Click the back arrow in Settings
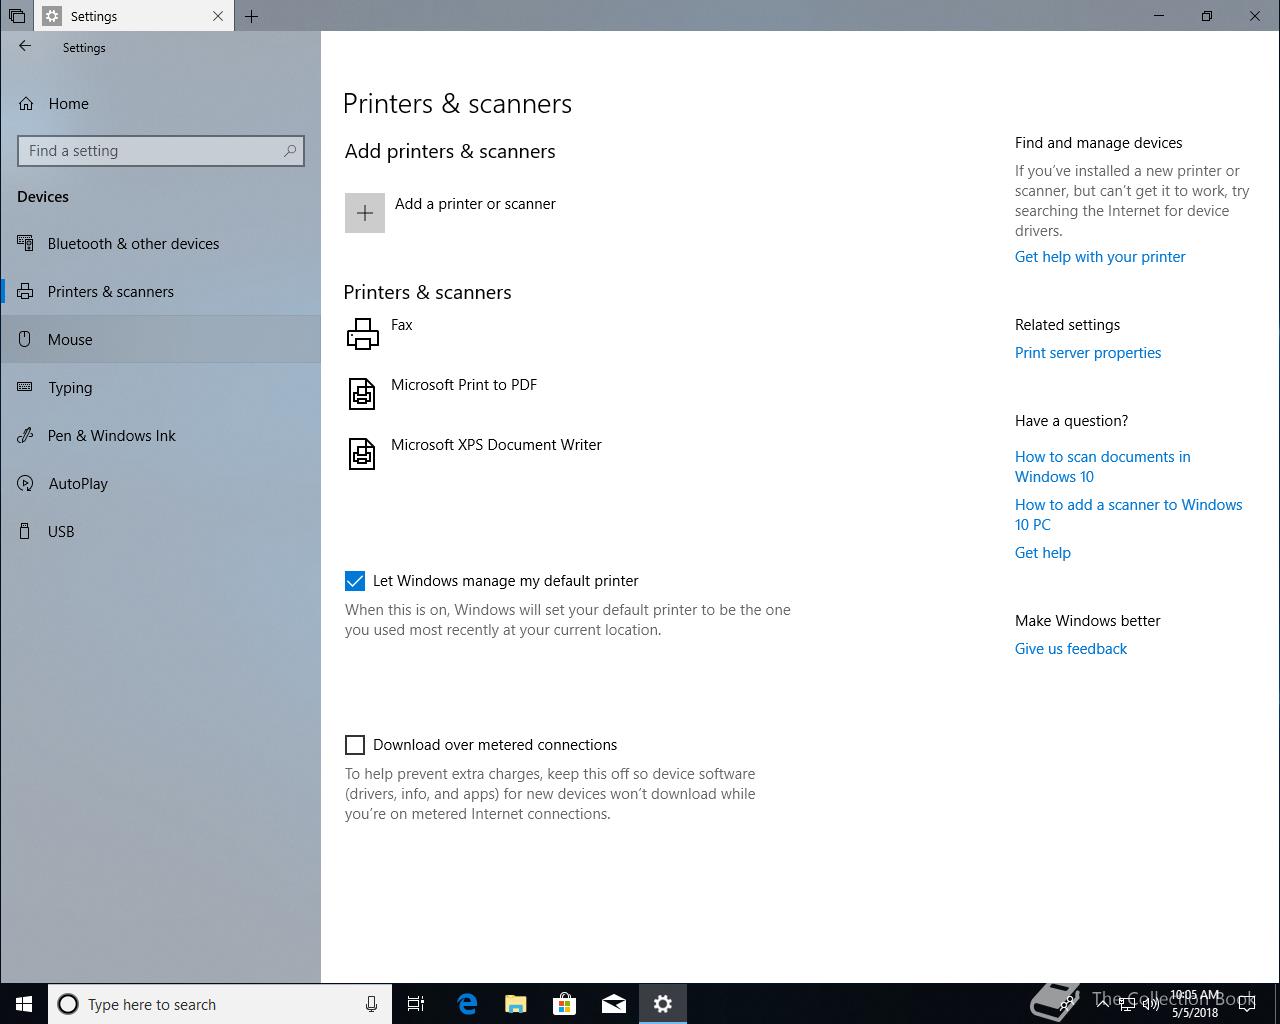 pos(25,46)
